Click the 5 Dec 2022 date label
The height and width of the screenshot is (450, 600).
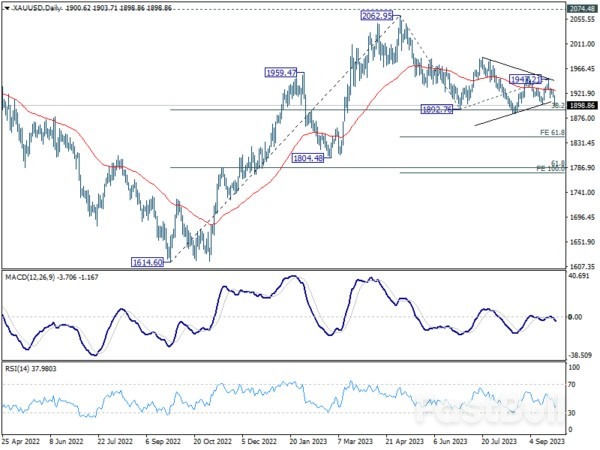[259, 441]
